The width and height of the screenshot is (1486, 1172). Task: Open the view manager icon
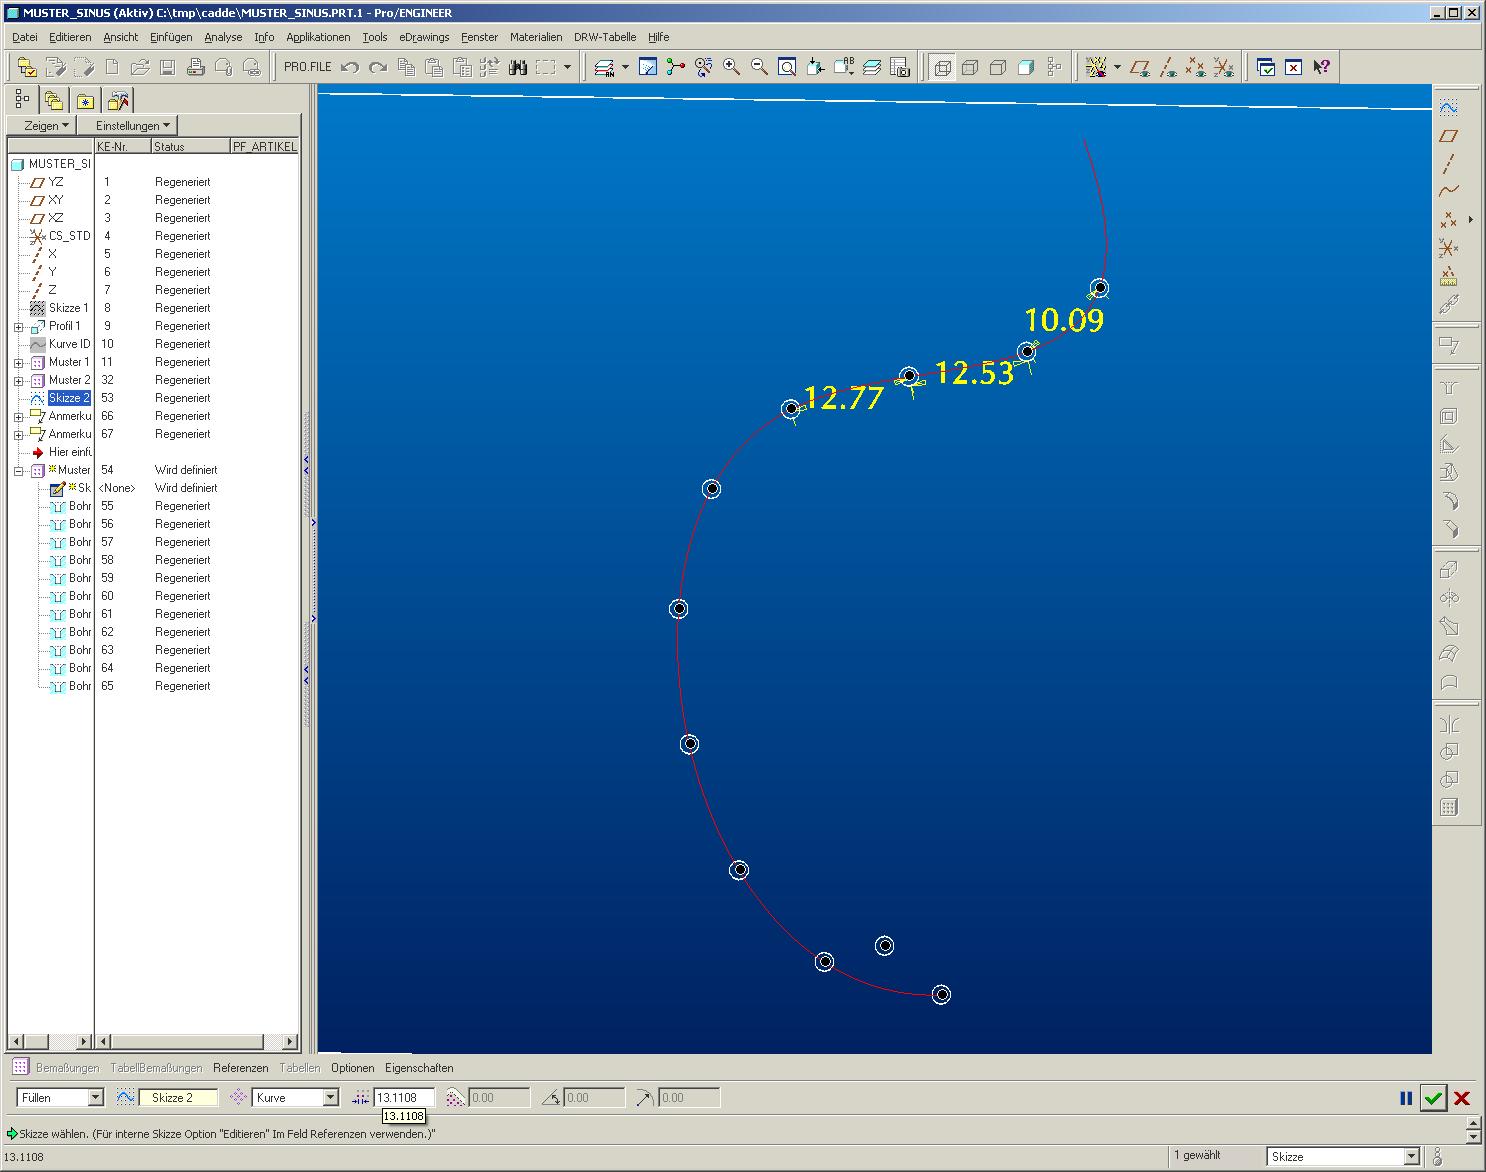[900, 67]
